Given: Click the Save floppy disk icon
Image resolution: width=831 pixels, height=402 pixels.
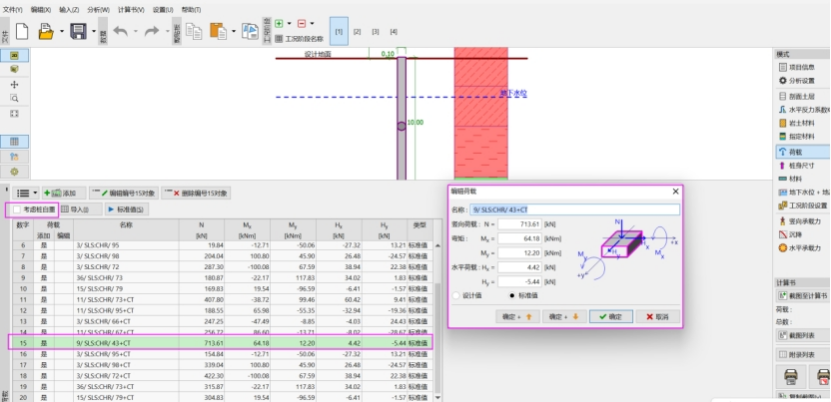Looking at the screenshot, I should point(78,32).
